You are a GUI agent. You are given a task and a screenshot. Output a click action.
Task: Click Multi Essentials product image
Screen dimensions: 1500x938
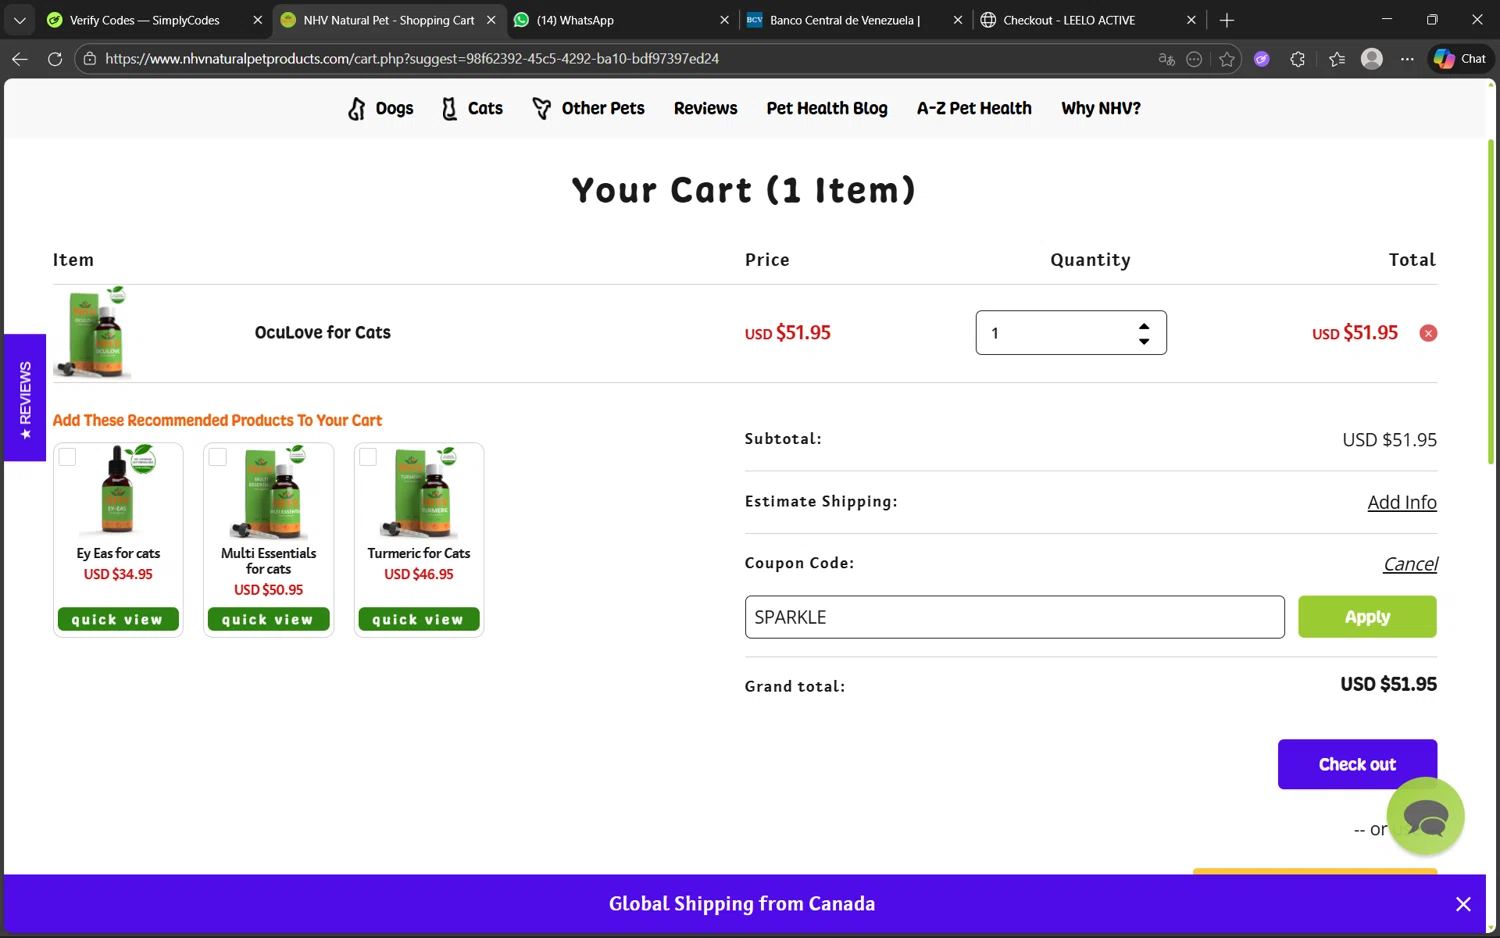270,493
